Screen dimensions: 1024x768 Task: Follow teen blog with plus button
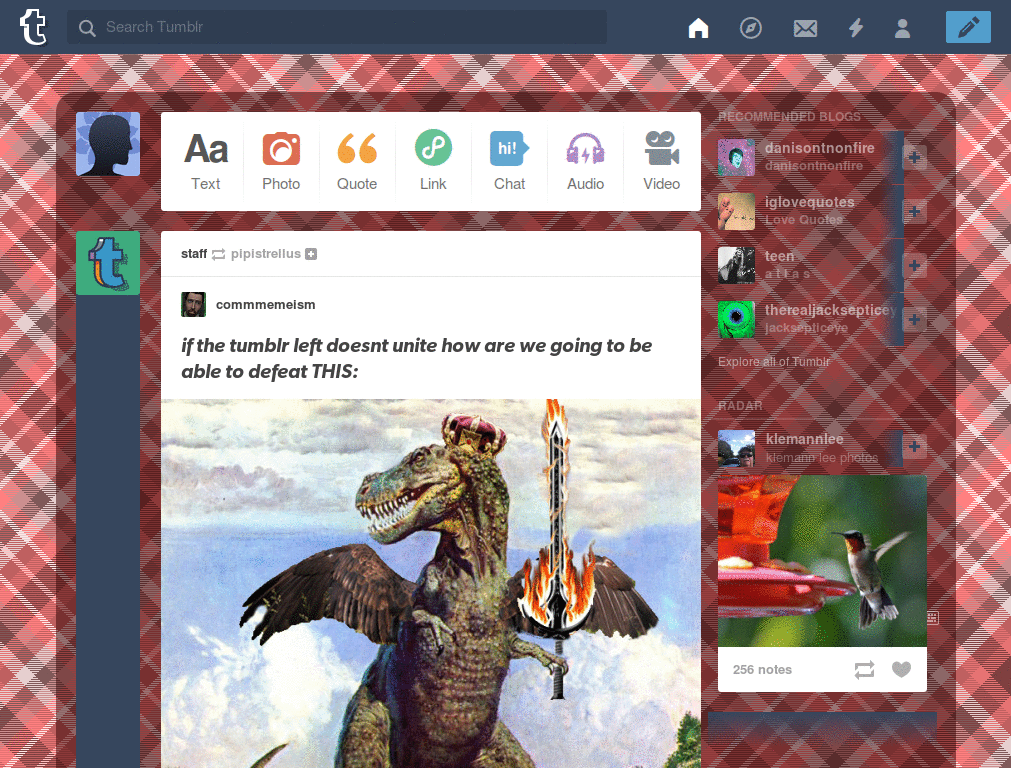pos(914,266)
